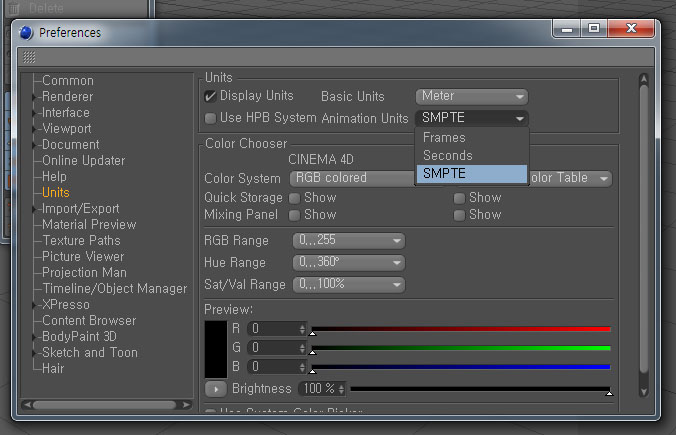The image size is (676, 435).
Task: Select Help in the preferences tree
Action: click(x=54, y=177)
